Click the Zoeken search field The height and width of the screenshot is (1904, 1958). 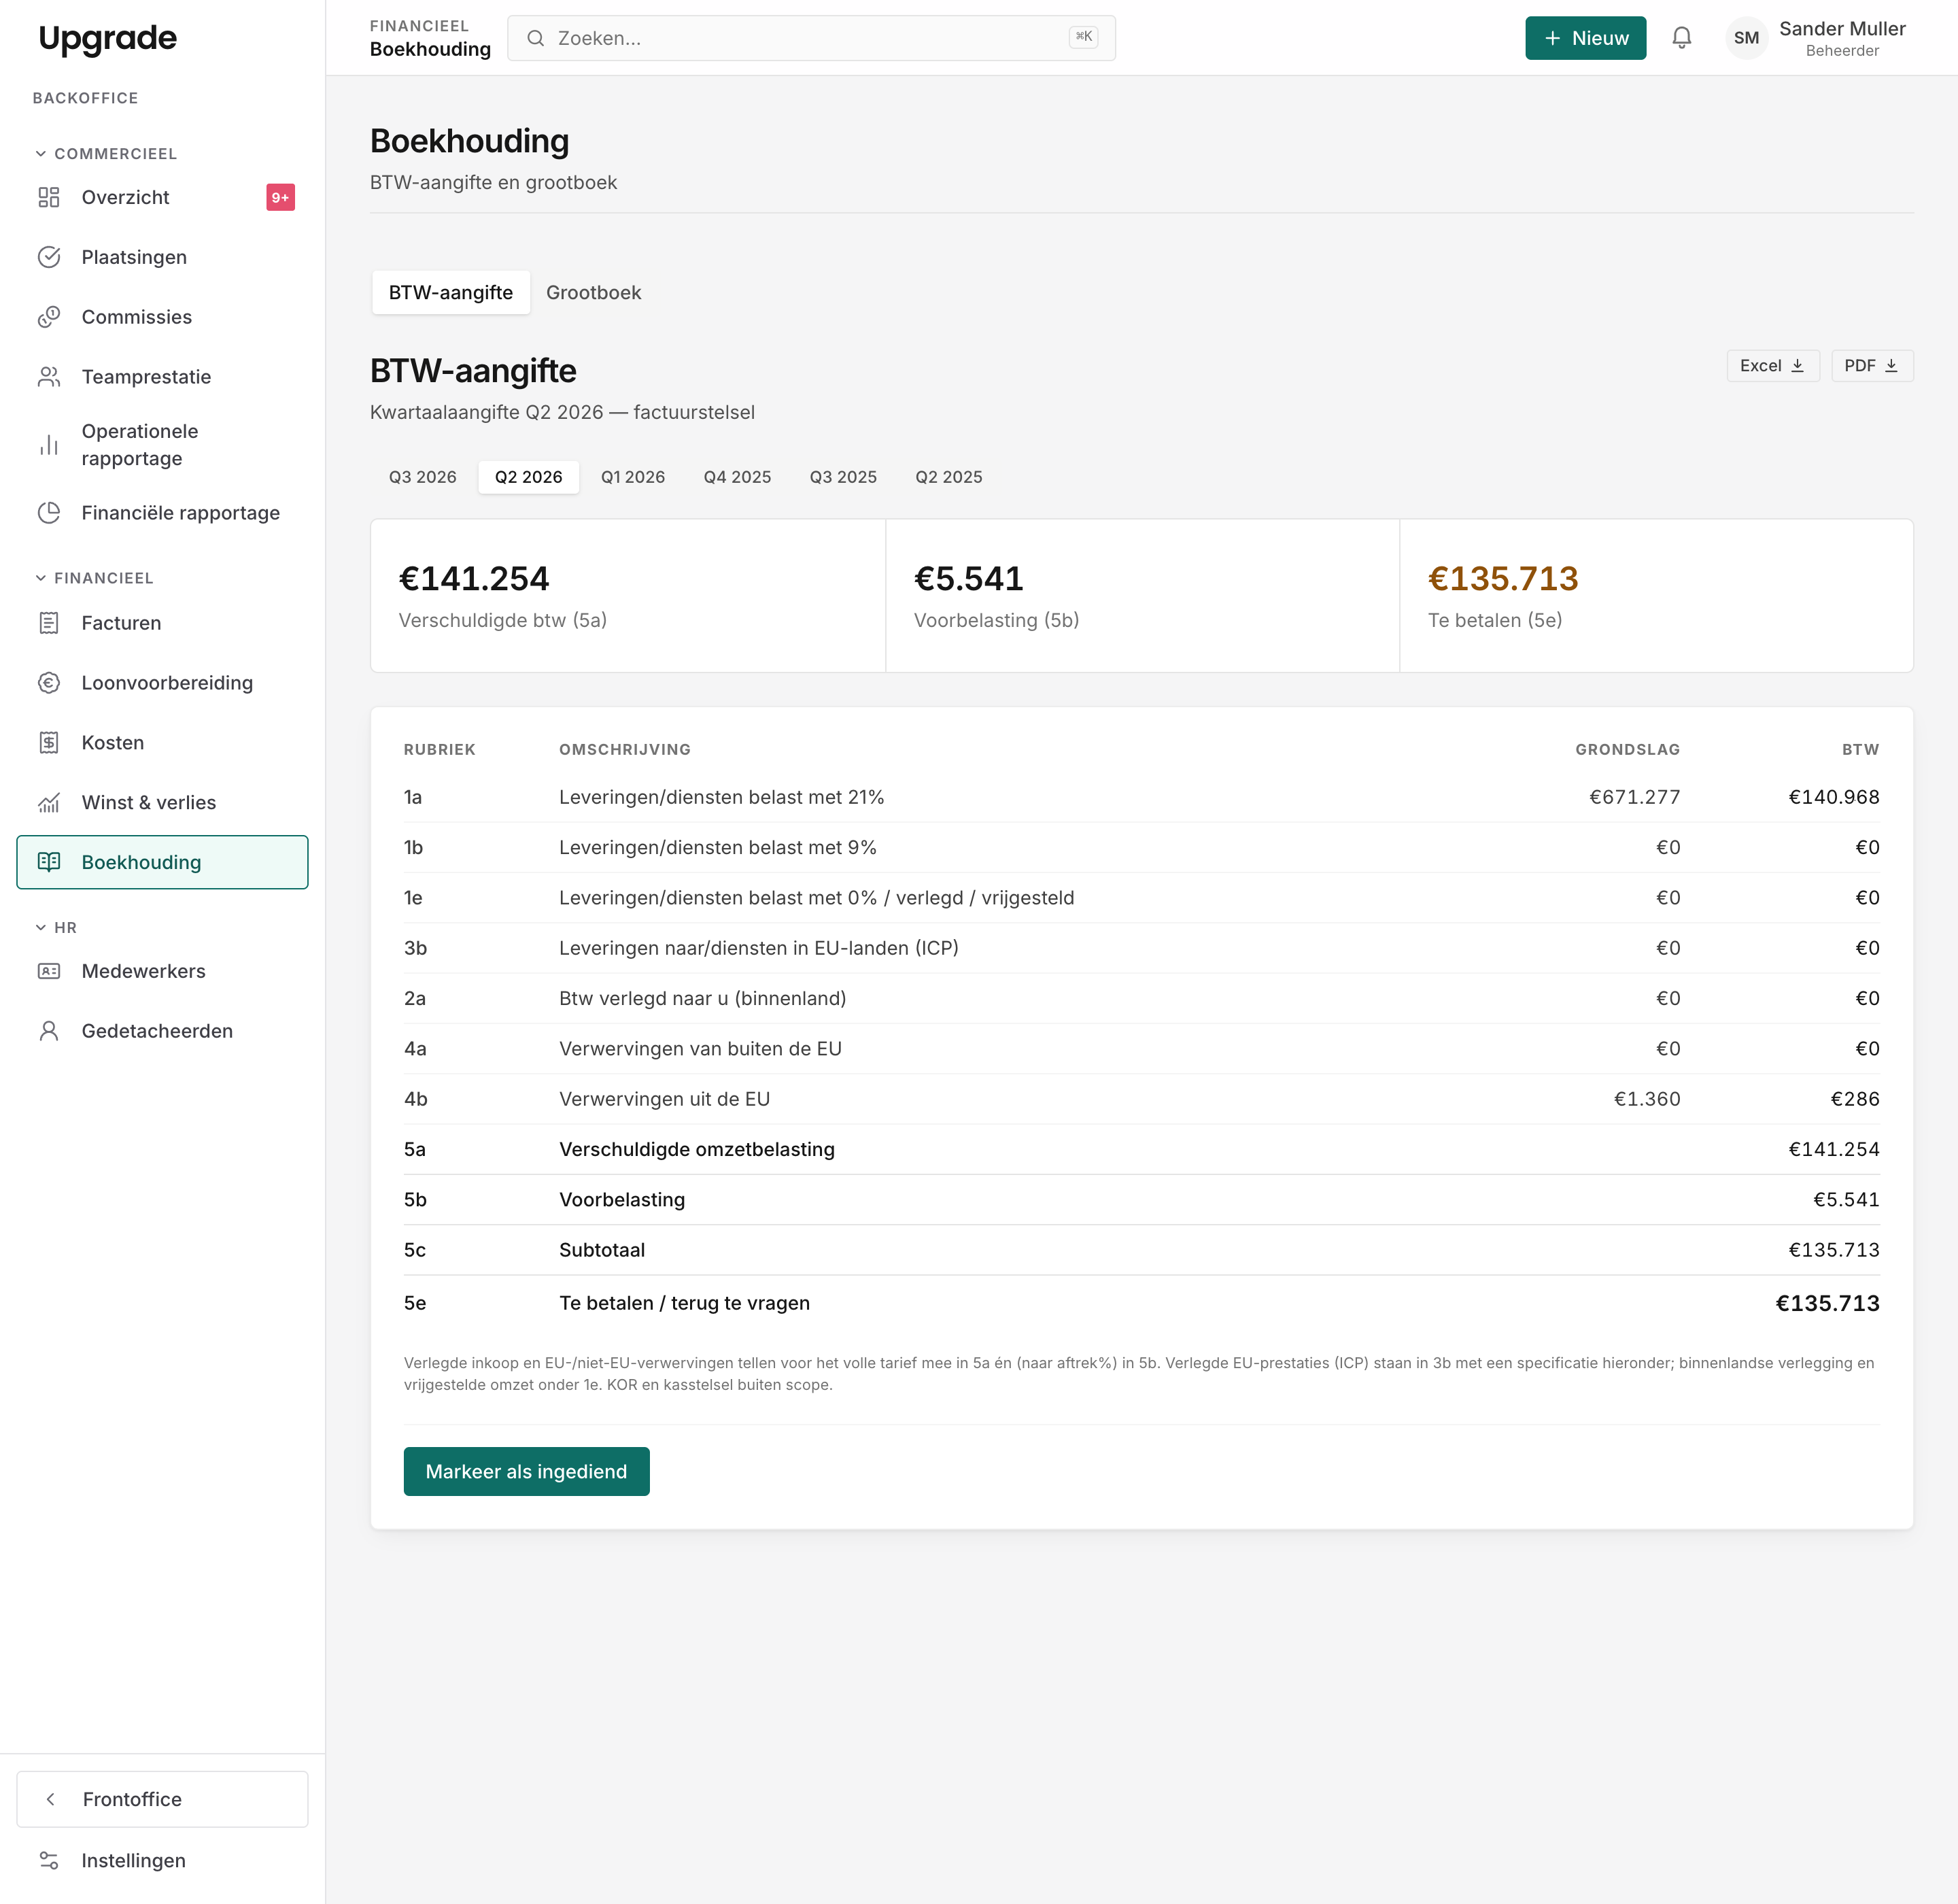pos(811,38)
